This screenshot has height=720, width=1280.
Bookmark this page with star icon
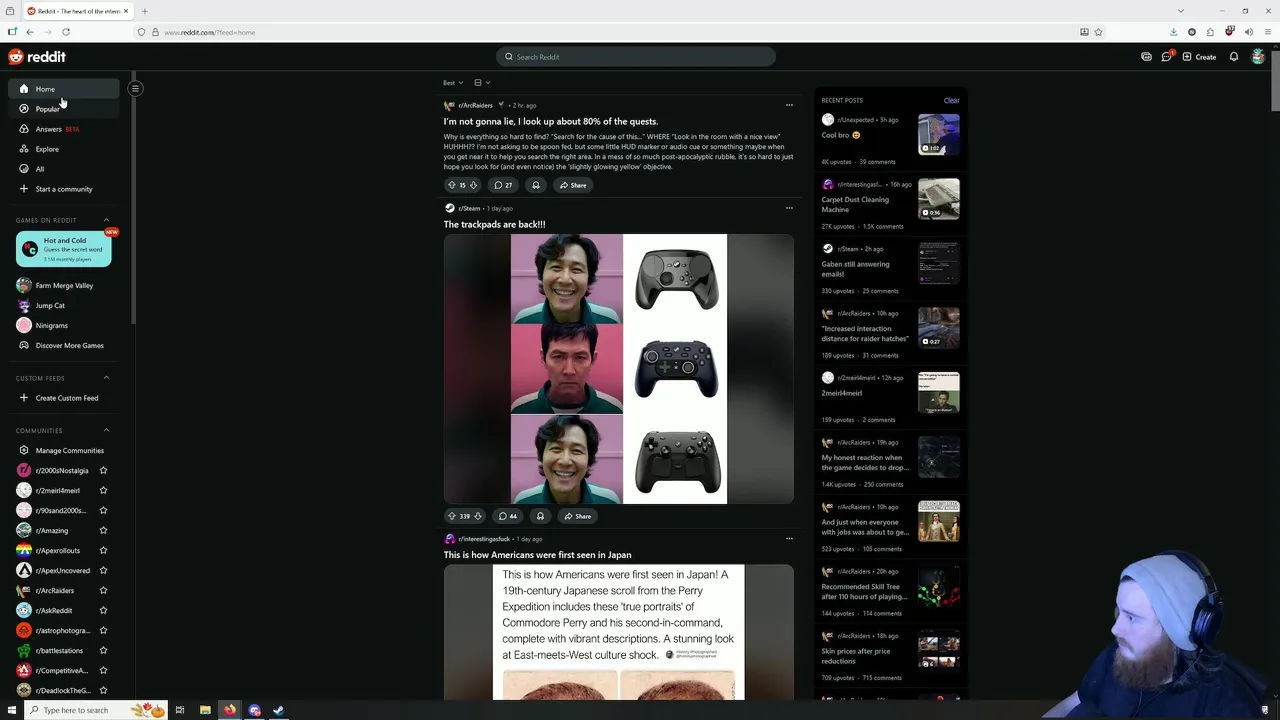[x=1098, y=32]
